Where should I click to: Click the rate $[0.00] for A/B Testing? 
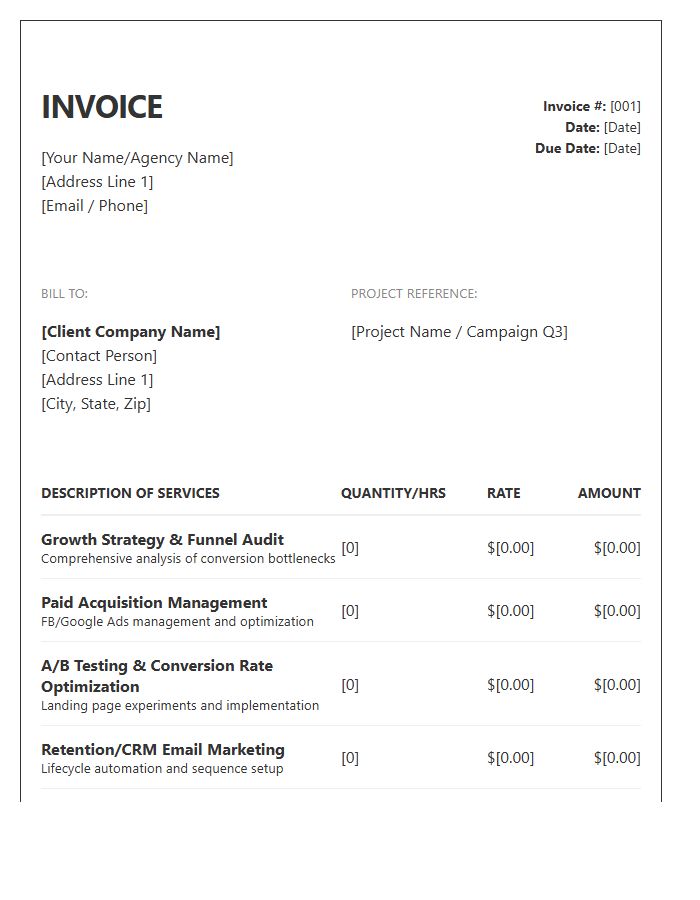tap(511, 685)
